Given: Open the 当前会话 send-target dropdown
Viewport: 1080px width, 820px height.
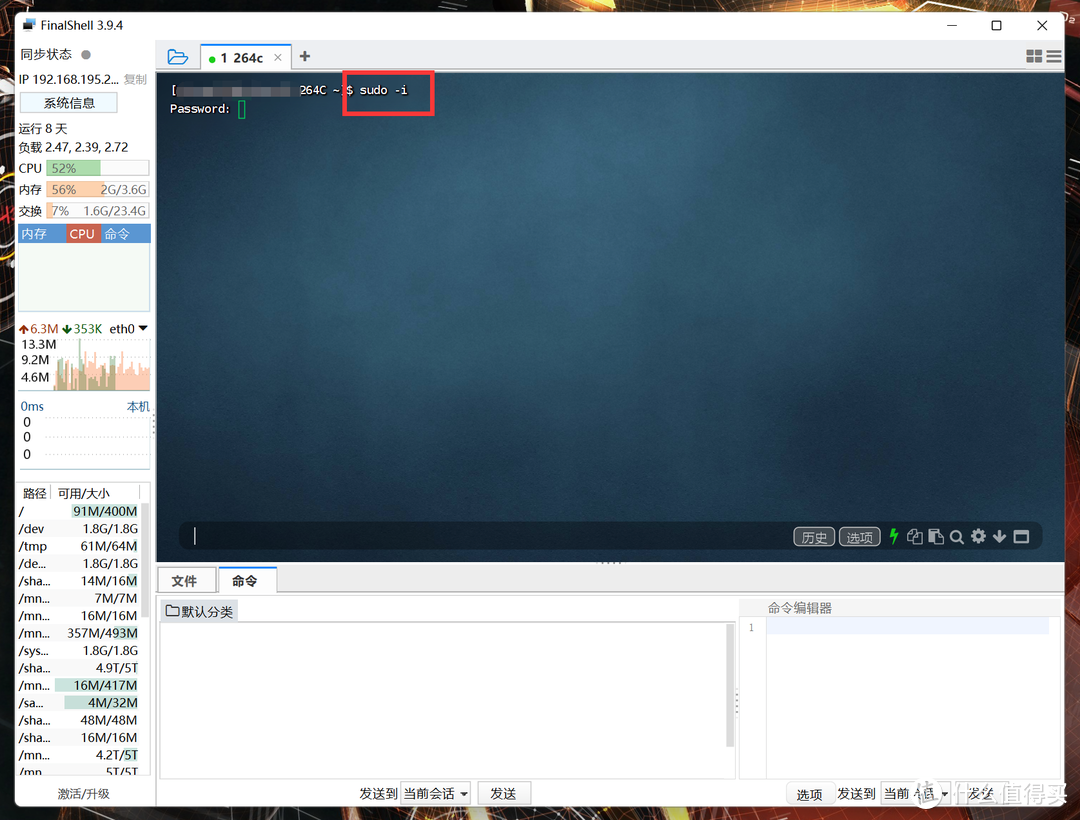Looking at the screenshot, I should tap(435, 792).
